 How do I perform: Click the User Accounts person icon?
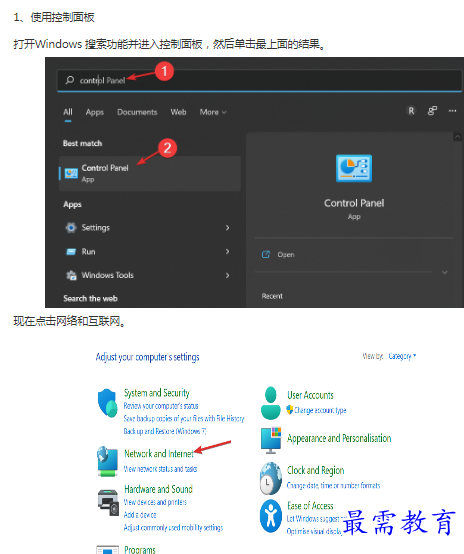tap(271, 403)
